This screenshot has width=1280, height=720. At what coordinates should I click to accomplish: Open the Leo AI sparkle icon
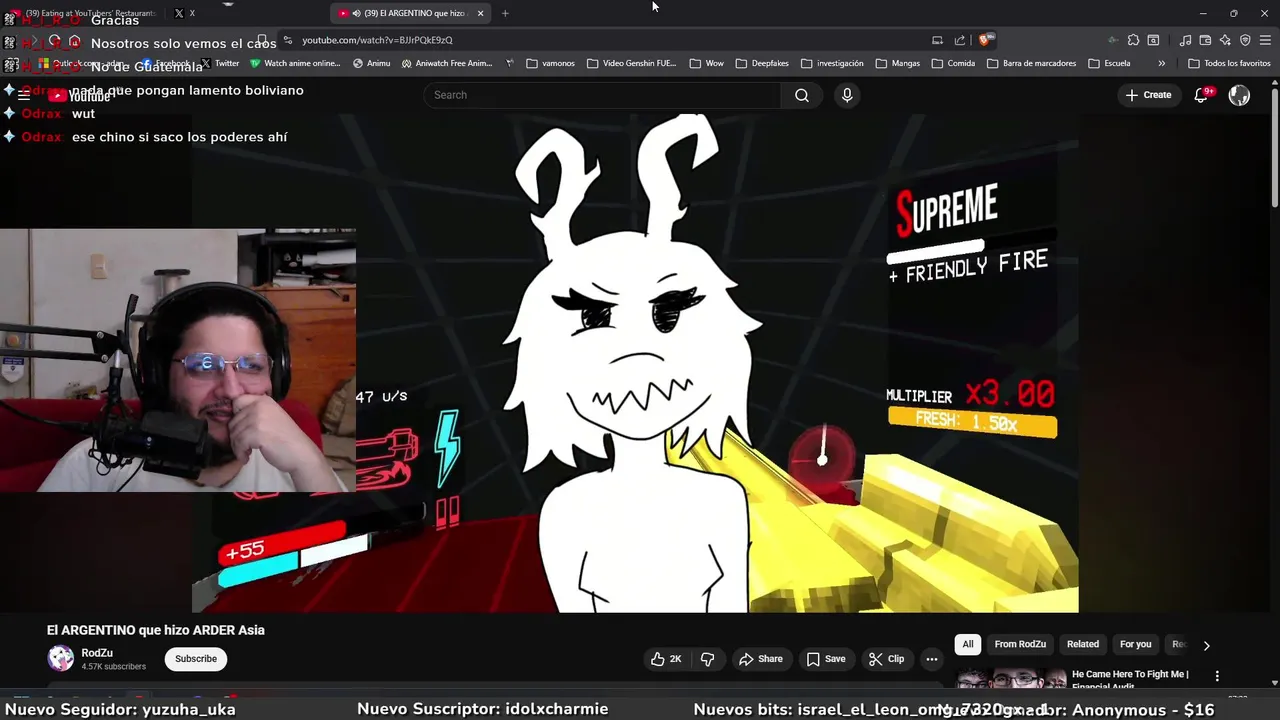coord(1225,40)
